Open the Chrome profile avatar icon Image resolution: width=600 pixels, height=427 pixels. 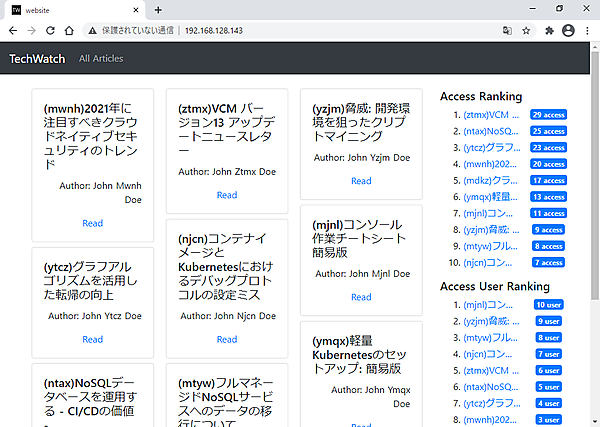[568, 30]
